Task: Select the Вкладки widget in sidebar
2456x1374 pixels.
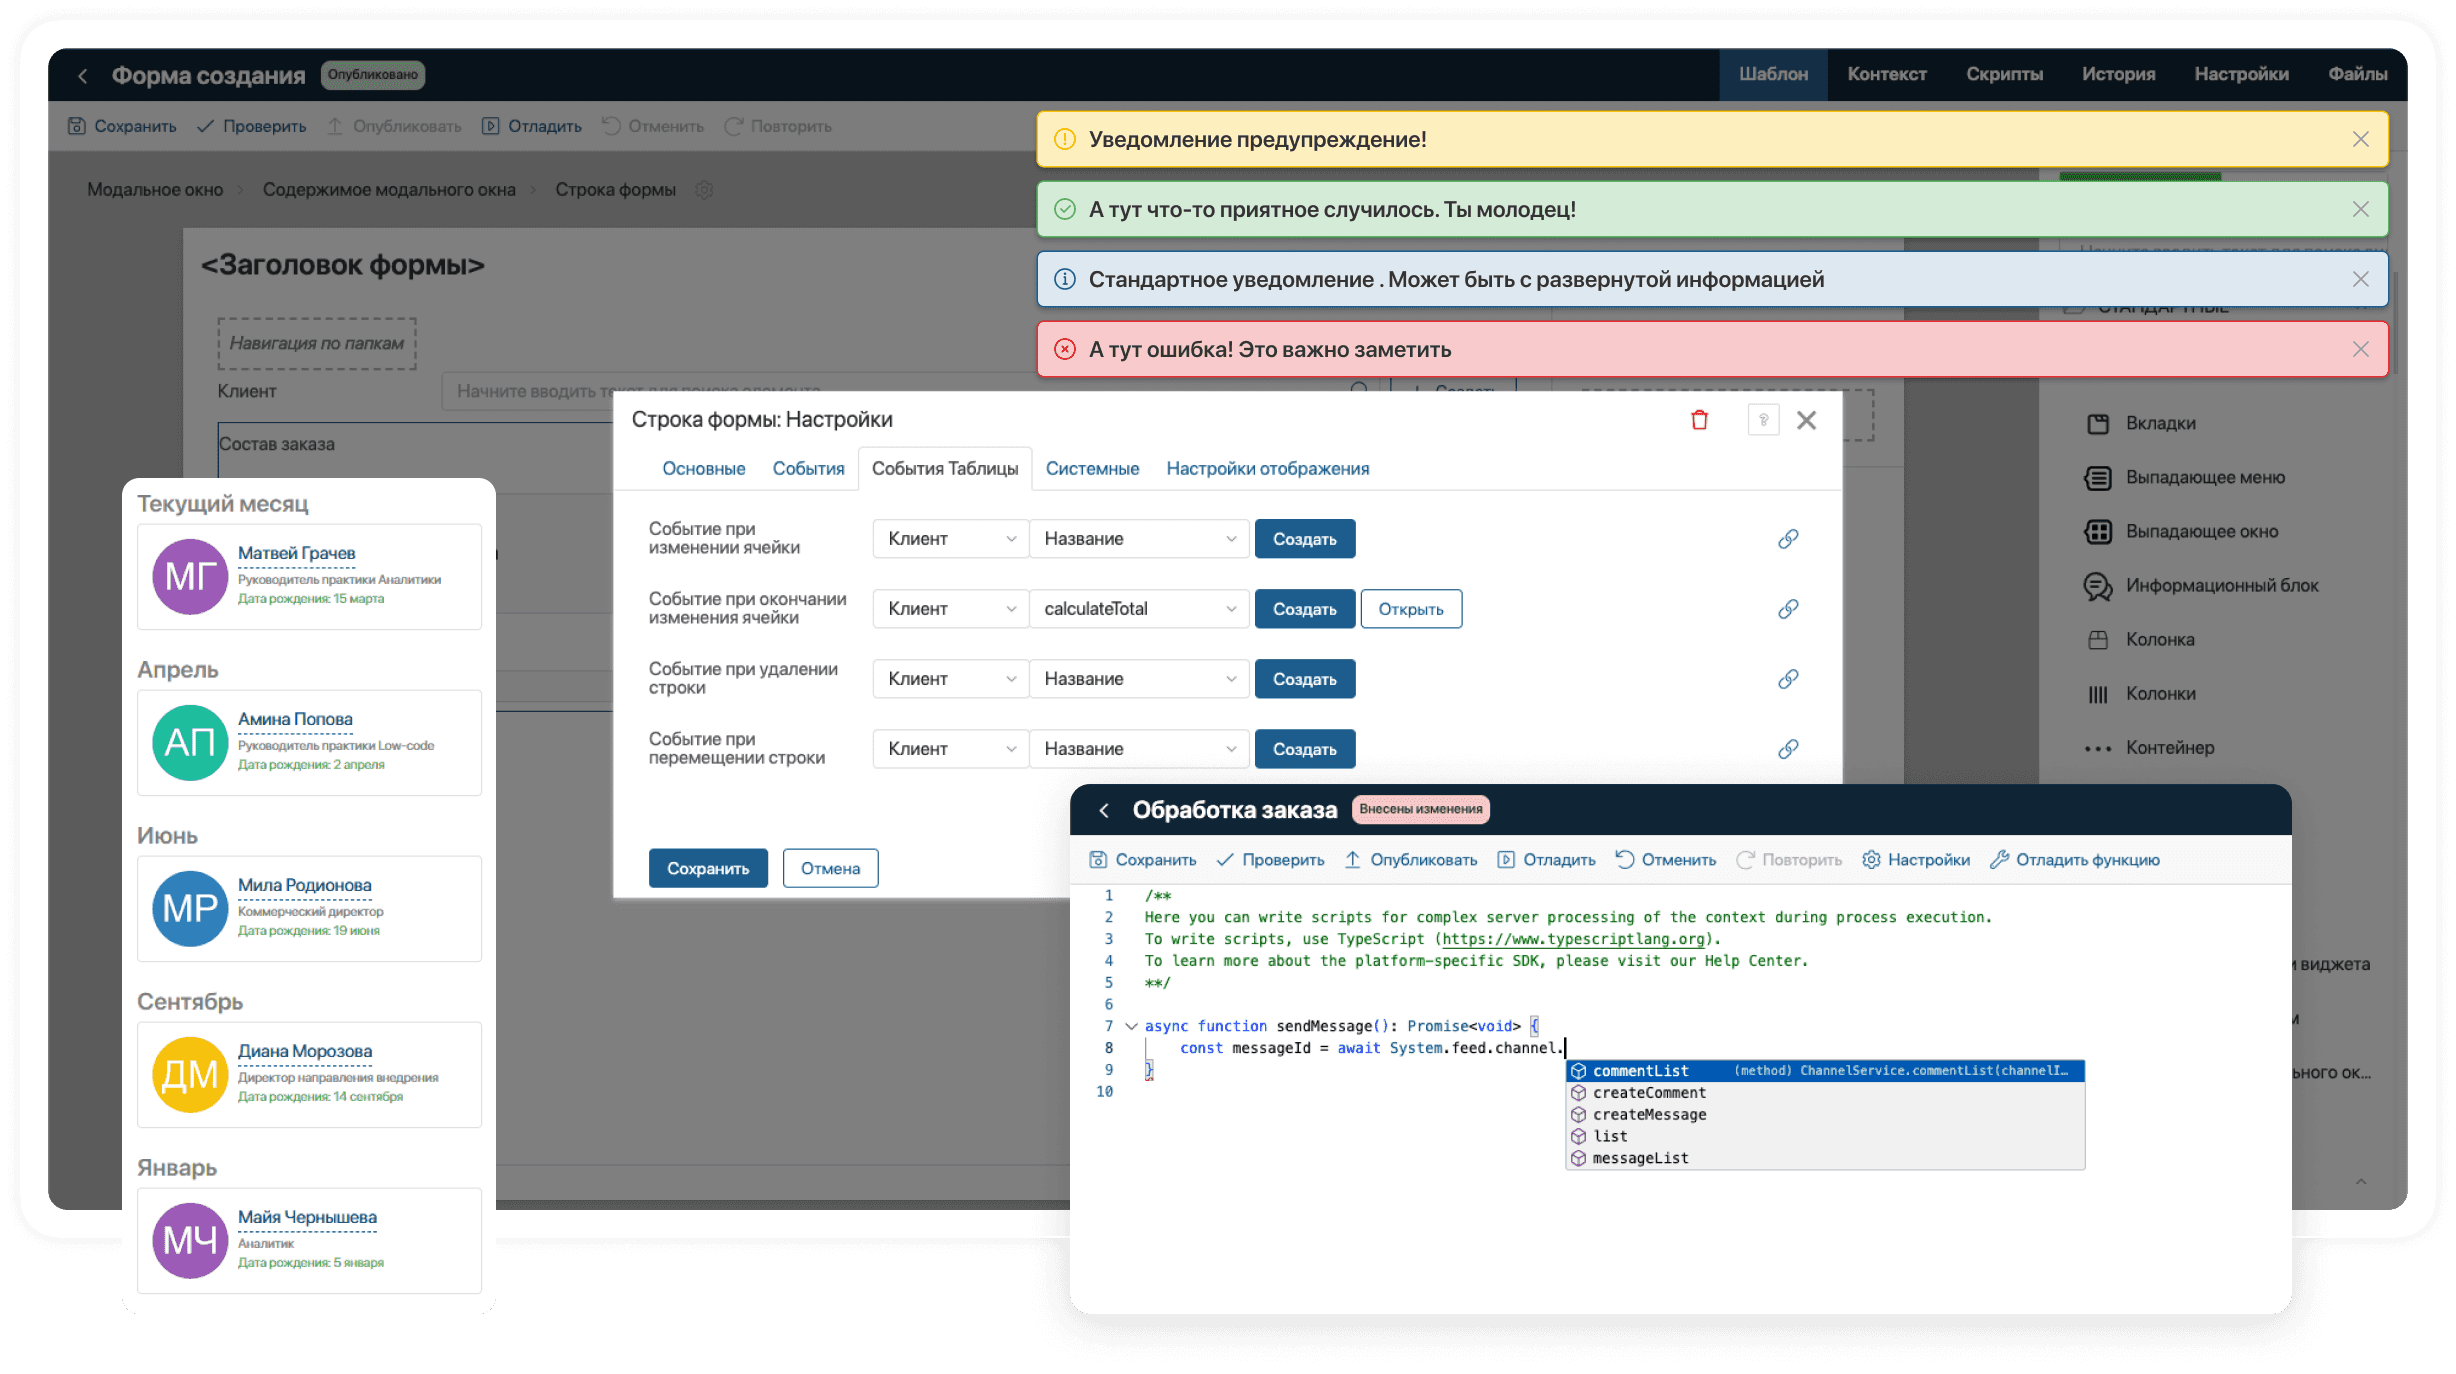Action: 2160,423
